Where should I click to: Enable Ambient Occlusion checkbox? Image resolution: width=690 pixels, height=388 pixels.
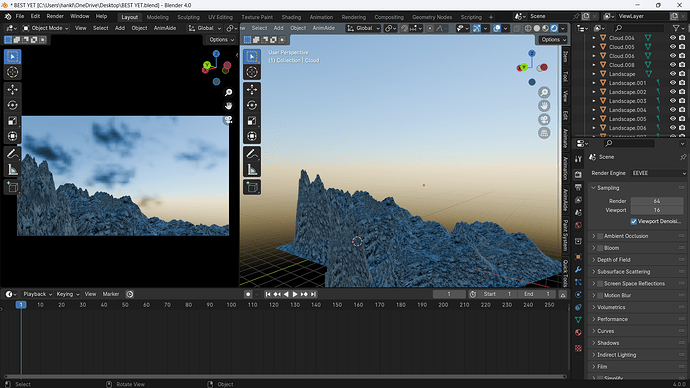(x=600, y=236)
